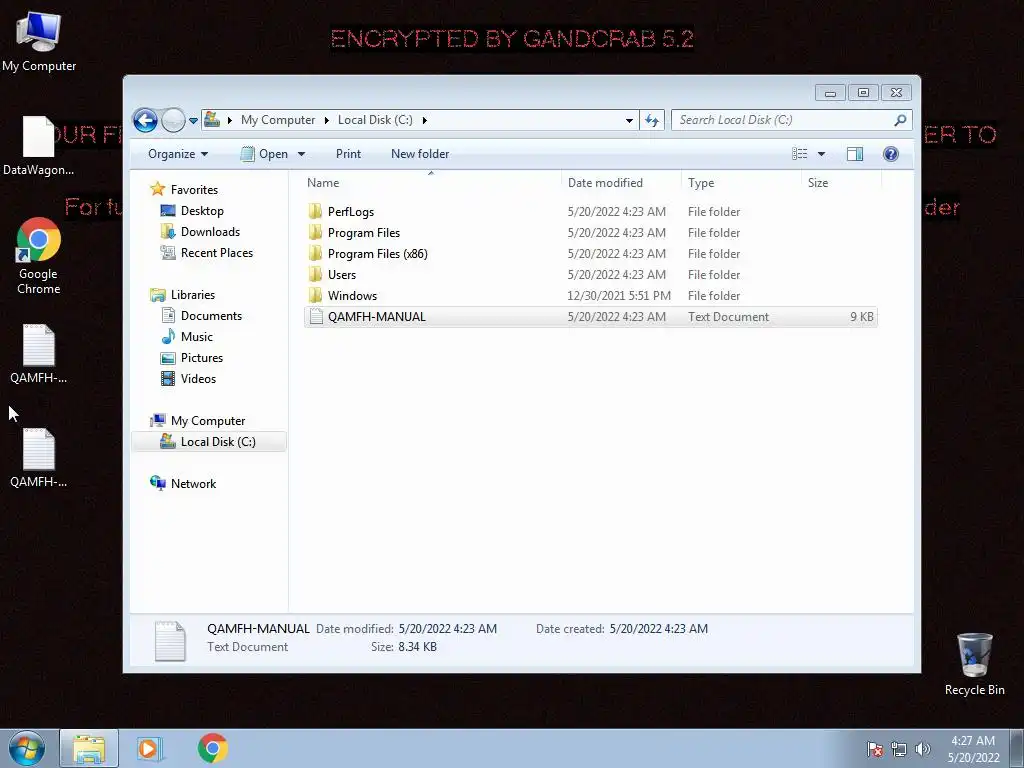Click the Local Disk (C:) breadcrumb segment
This screenshot has width=1024, height=768.
click(x=375, y=120)
